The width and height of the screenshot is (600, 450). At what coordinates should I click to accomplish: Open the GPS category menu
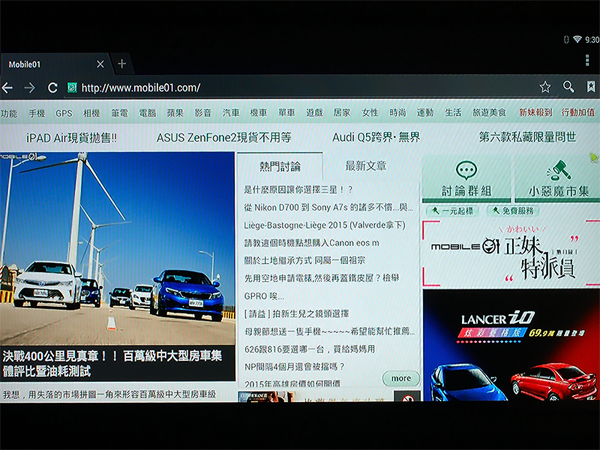click(x=64, y=113)
